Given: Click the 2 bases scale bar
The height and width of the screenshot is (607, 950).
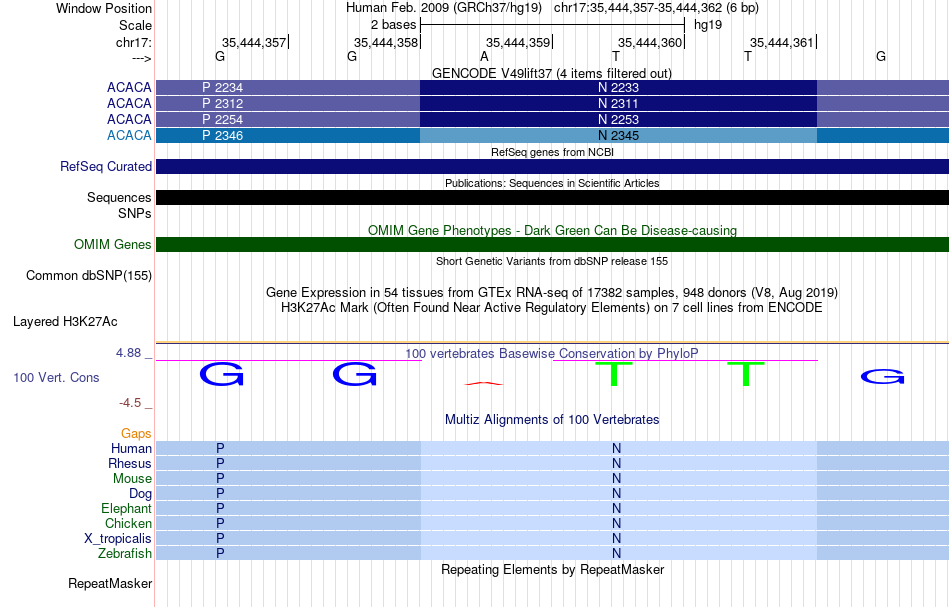Looking at the screenshot, I should [x=552, y=25].
